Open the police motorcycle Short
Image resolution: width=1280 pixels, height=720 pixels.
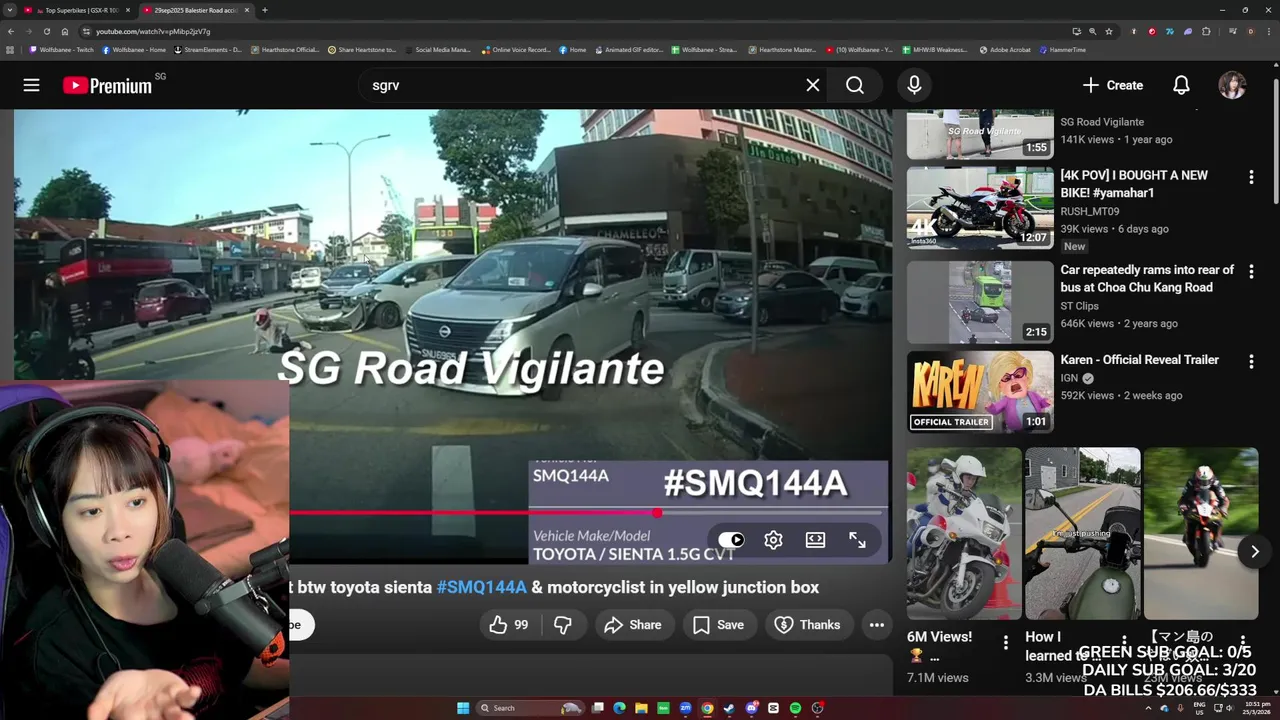964,533
